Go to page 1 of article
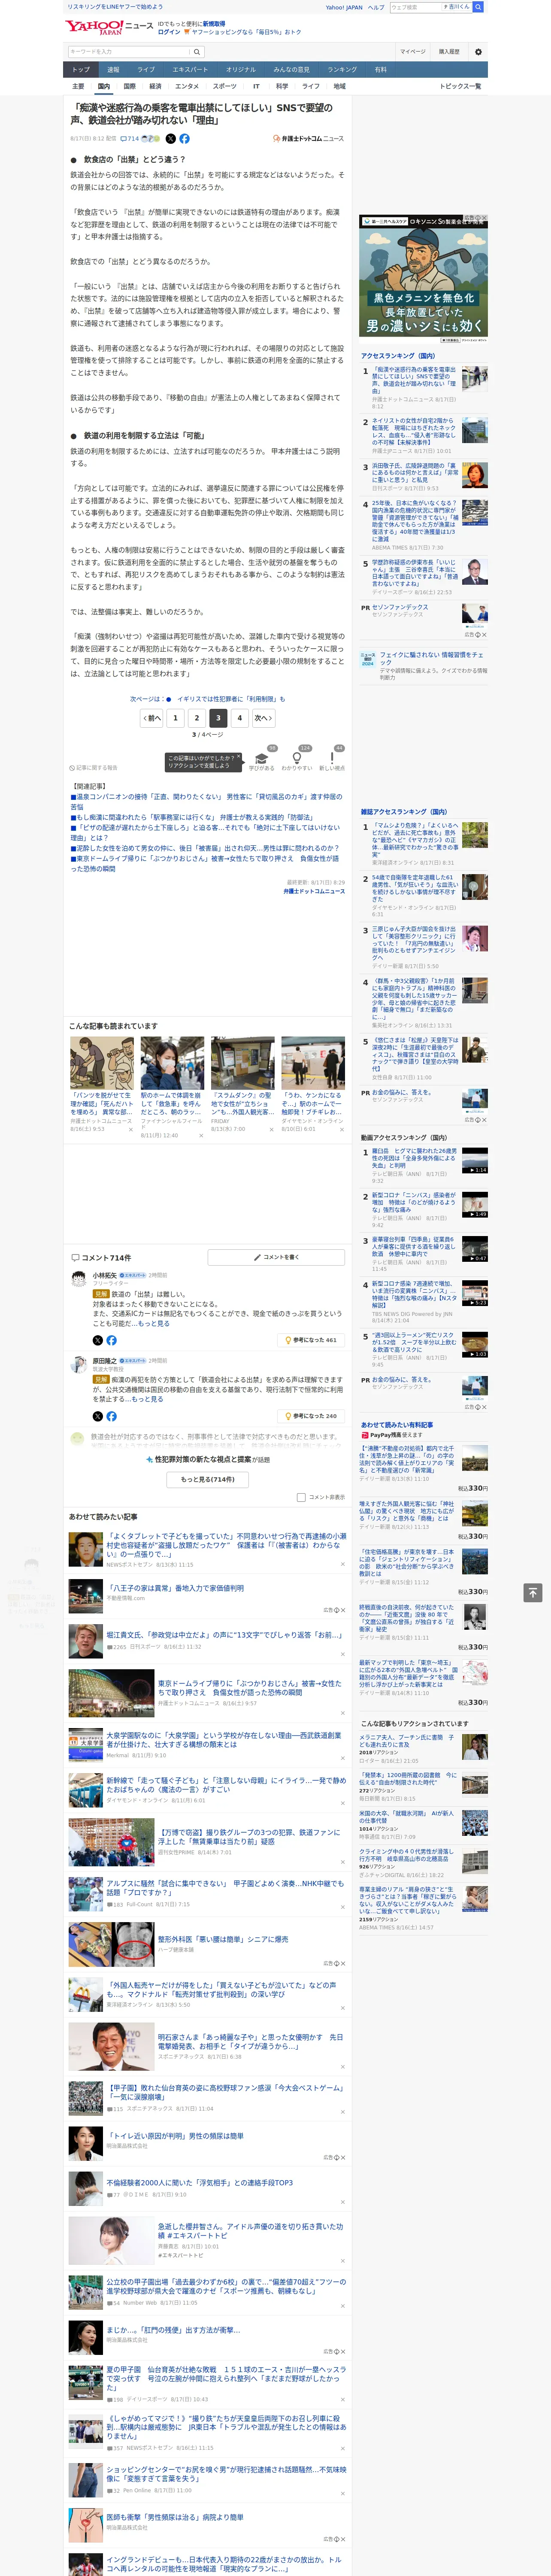The width and height of the screenshot is (551, 2576). click(x=175, y=717)
